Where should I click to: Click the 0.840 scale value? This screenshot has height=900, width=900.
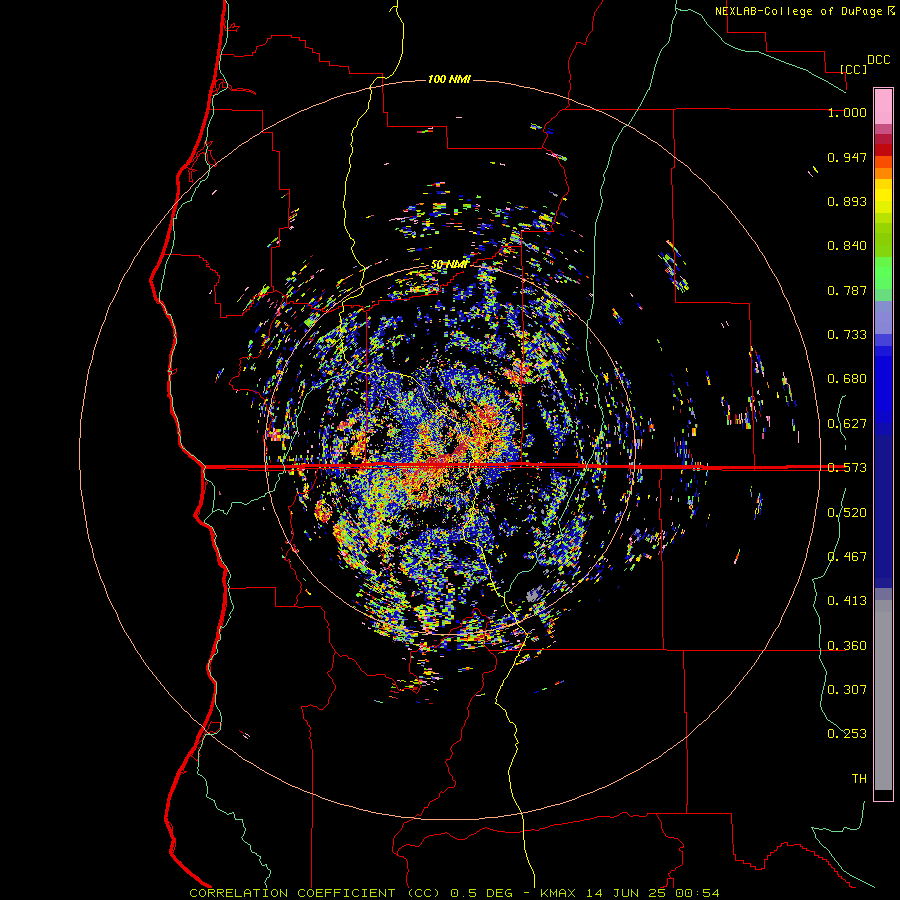(847, 246)
